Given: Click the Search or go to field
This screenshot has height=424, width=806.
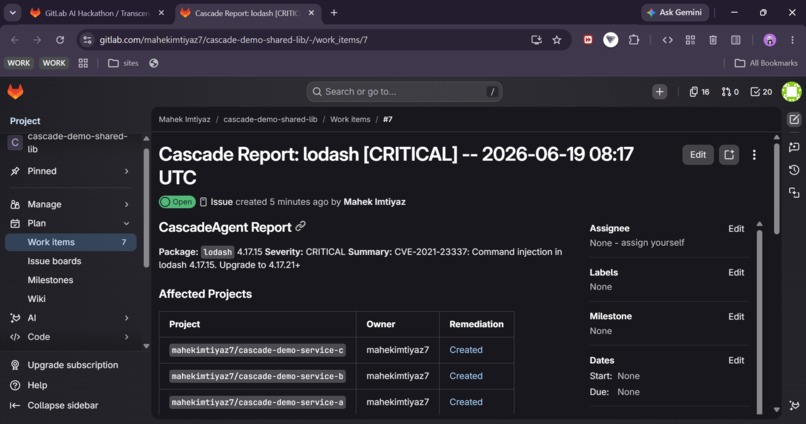Looking at the screenshot, I should pyautogui.click(x=405, y=92).
